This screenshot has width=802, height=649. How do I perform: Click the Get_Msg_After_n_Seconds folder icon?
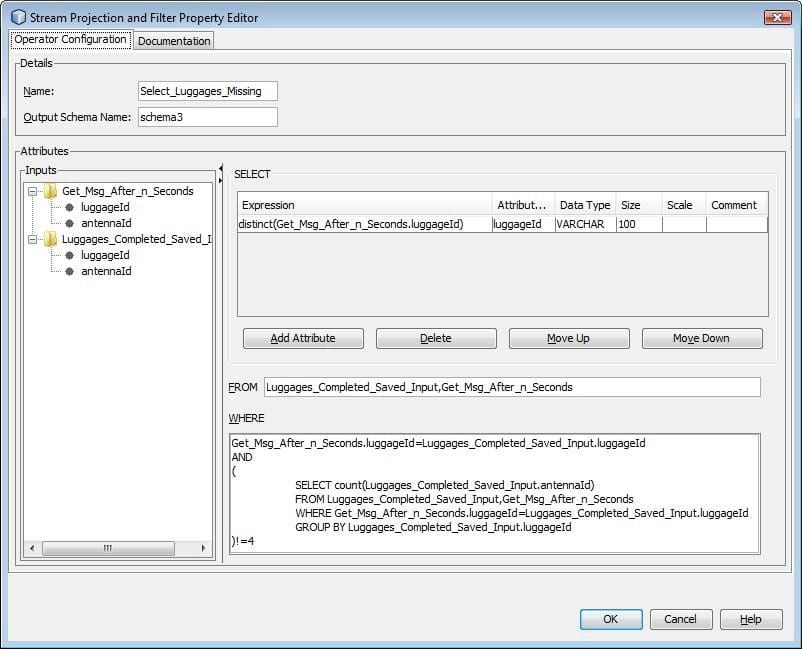pyautogui.click(x=50, y=191)
